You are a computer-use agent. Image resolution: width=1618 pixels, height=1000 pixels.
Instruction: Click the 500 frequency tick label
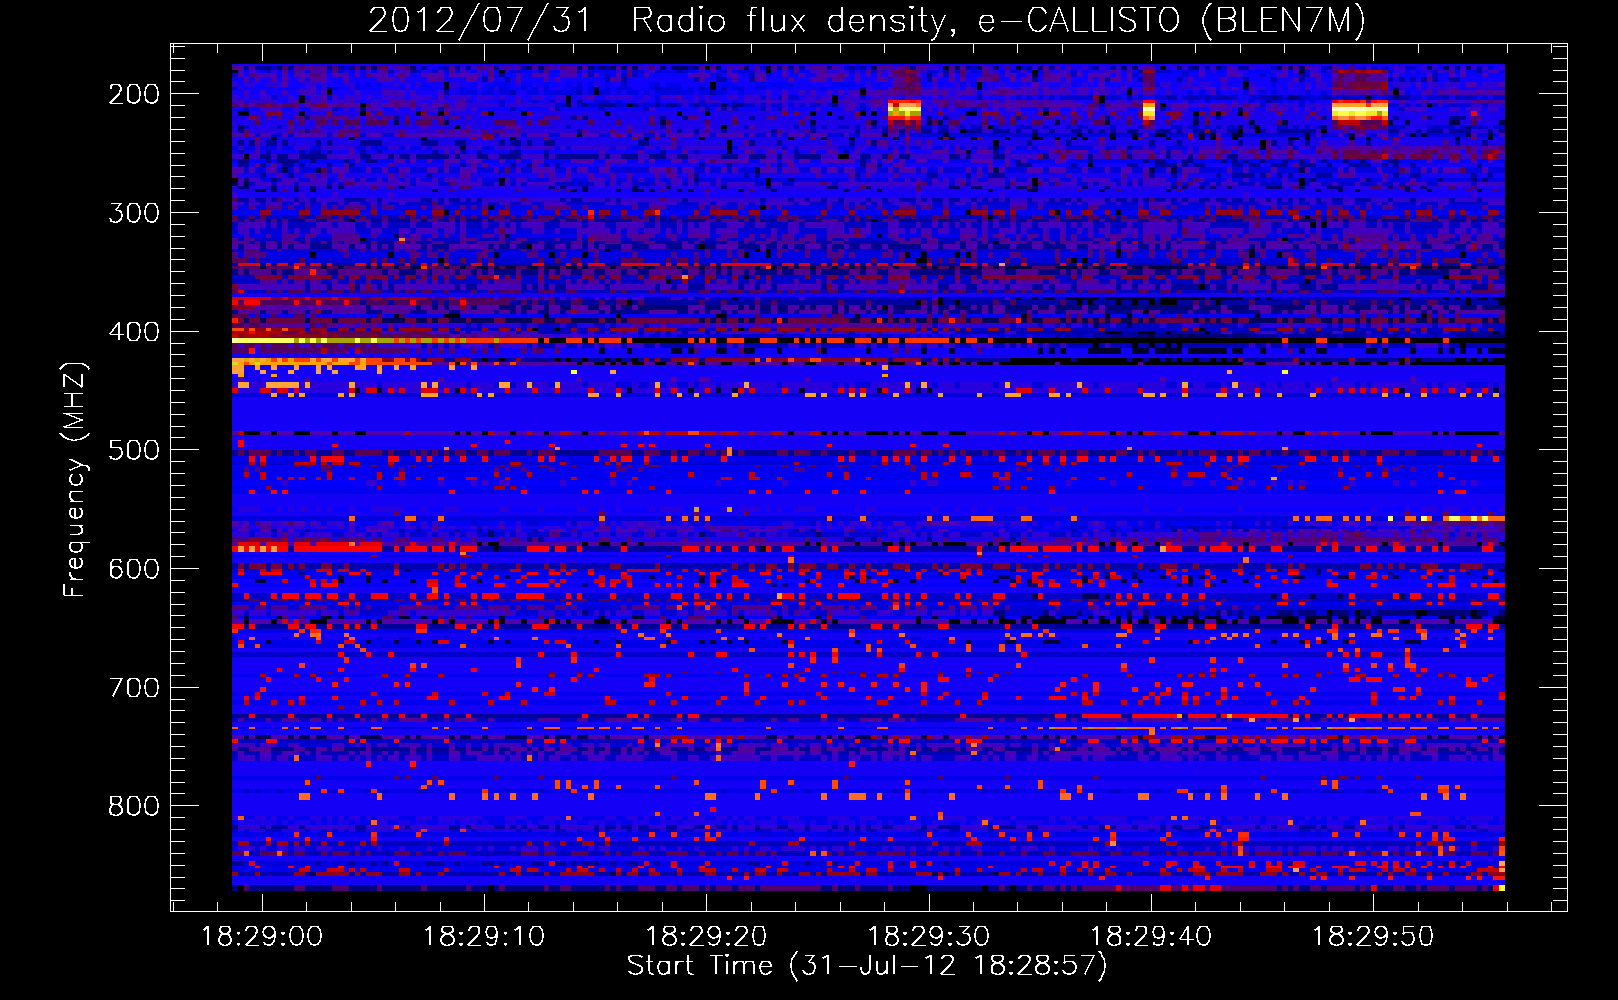tap(134, 450)
